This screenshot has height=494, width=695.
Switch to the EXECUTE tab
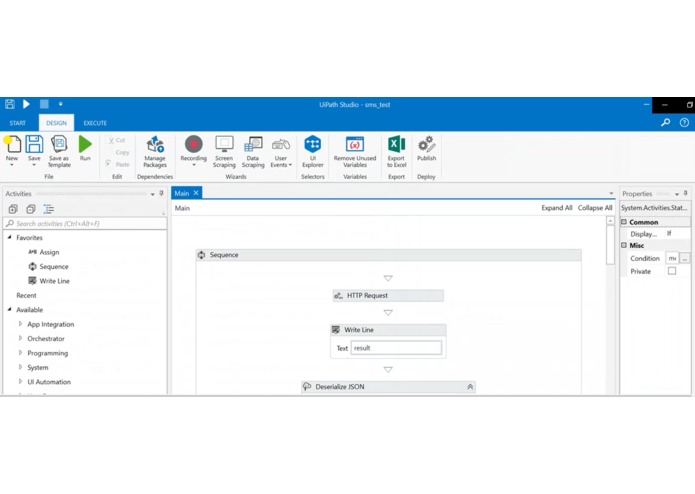coord(95,123)
